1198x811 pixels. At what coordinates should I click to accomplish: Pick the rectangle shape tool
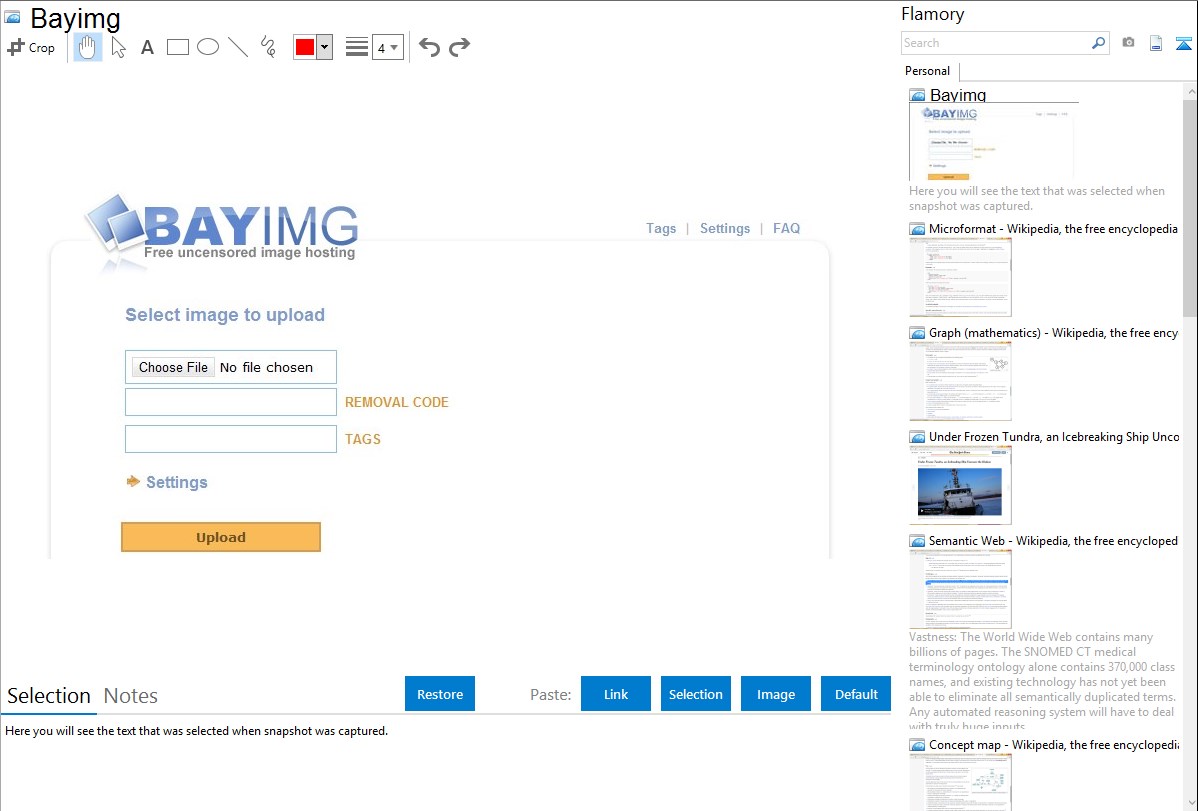(177, 47)
